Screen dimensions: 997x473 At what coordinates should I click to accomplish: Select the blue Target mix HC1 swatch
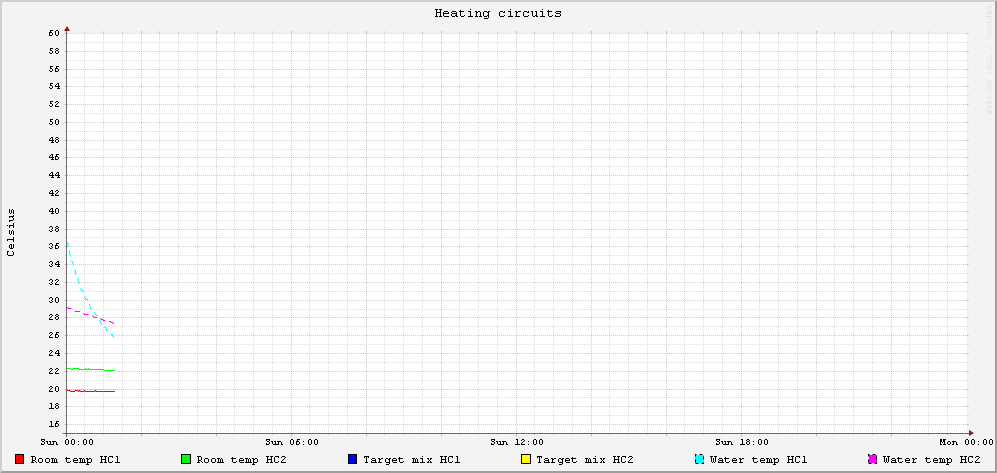352,460
